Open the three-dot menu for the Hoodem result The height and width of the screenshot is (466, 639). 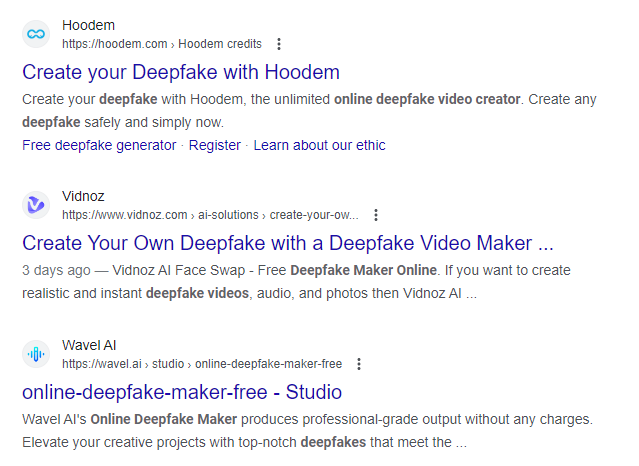(x=279, y=44)
